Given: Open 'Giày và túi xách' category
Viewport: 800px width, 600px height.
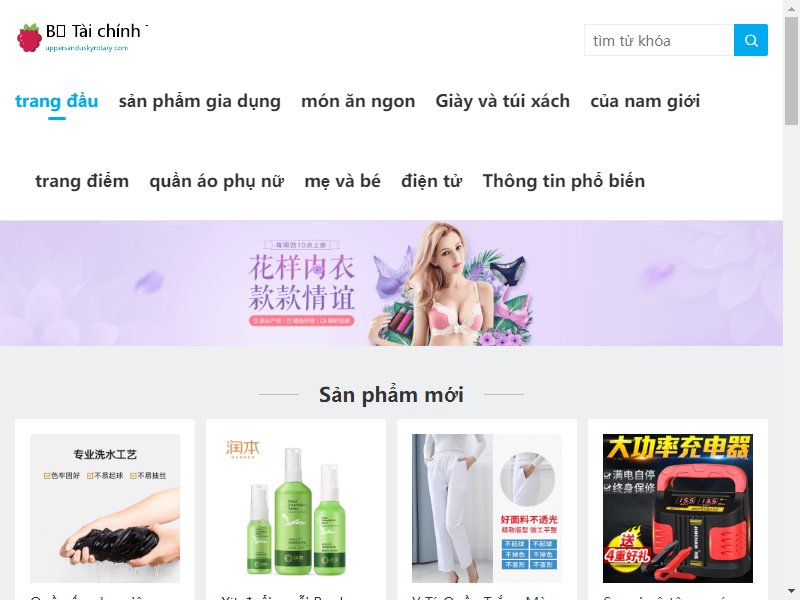Looking at the screenshot, I should [x=503, y=101].
